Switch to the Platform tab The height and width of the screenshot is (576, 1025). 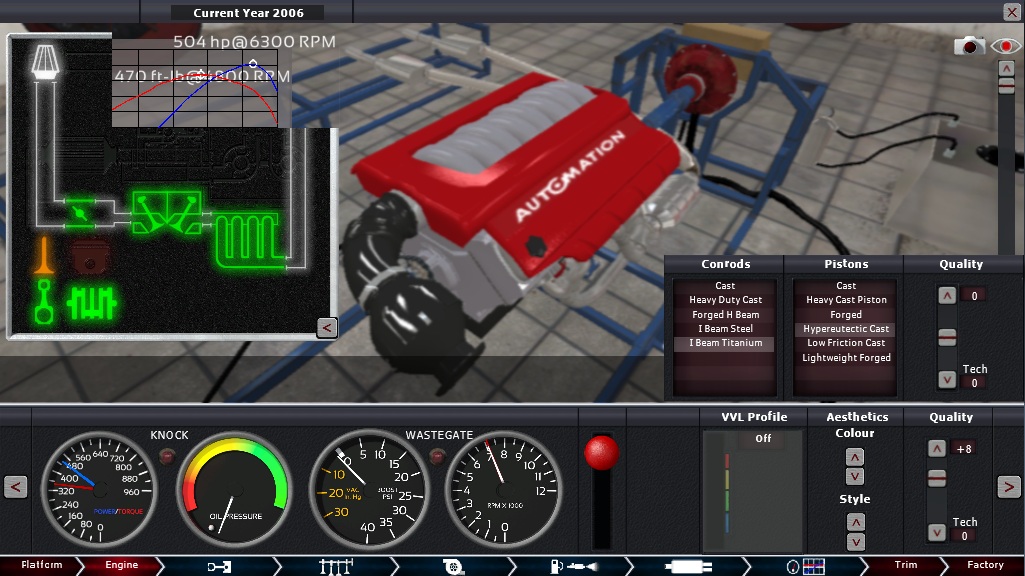[x=41, y=565]
